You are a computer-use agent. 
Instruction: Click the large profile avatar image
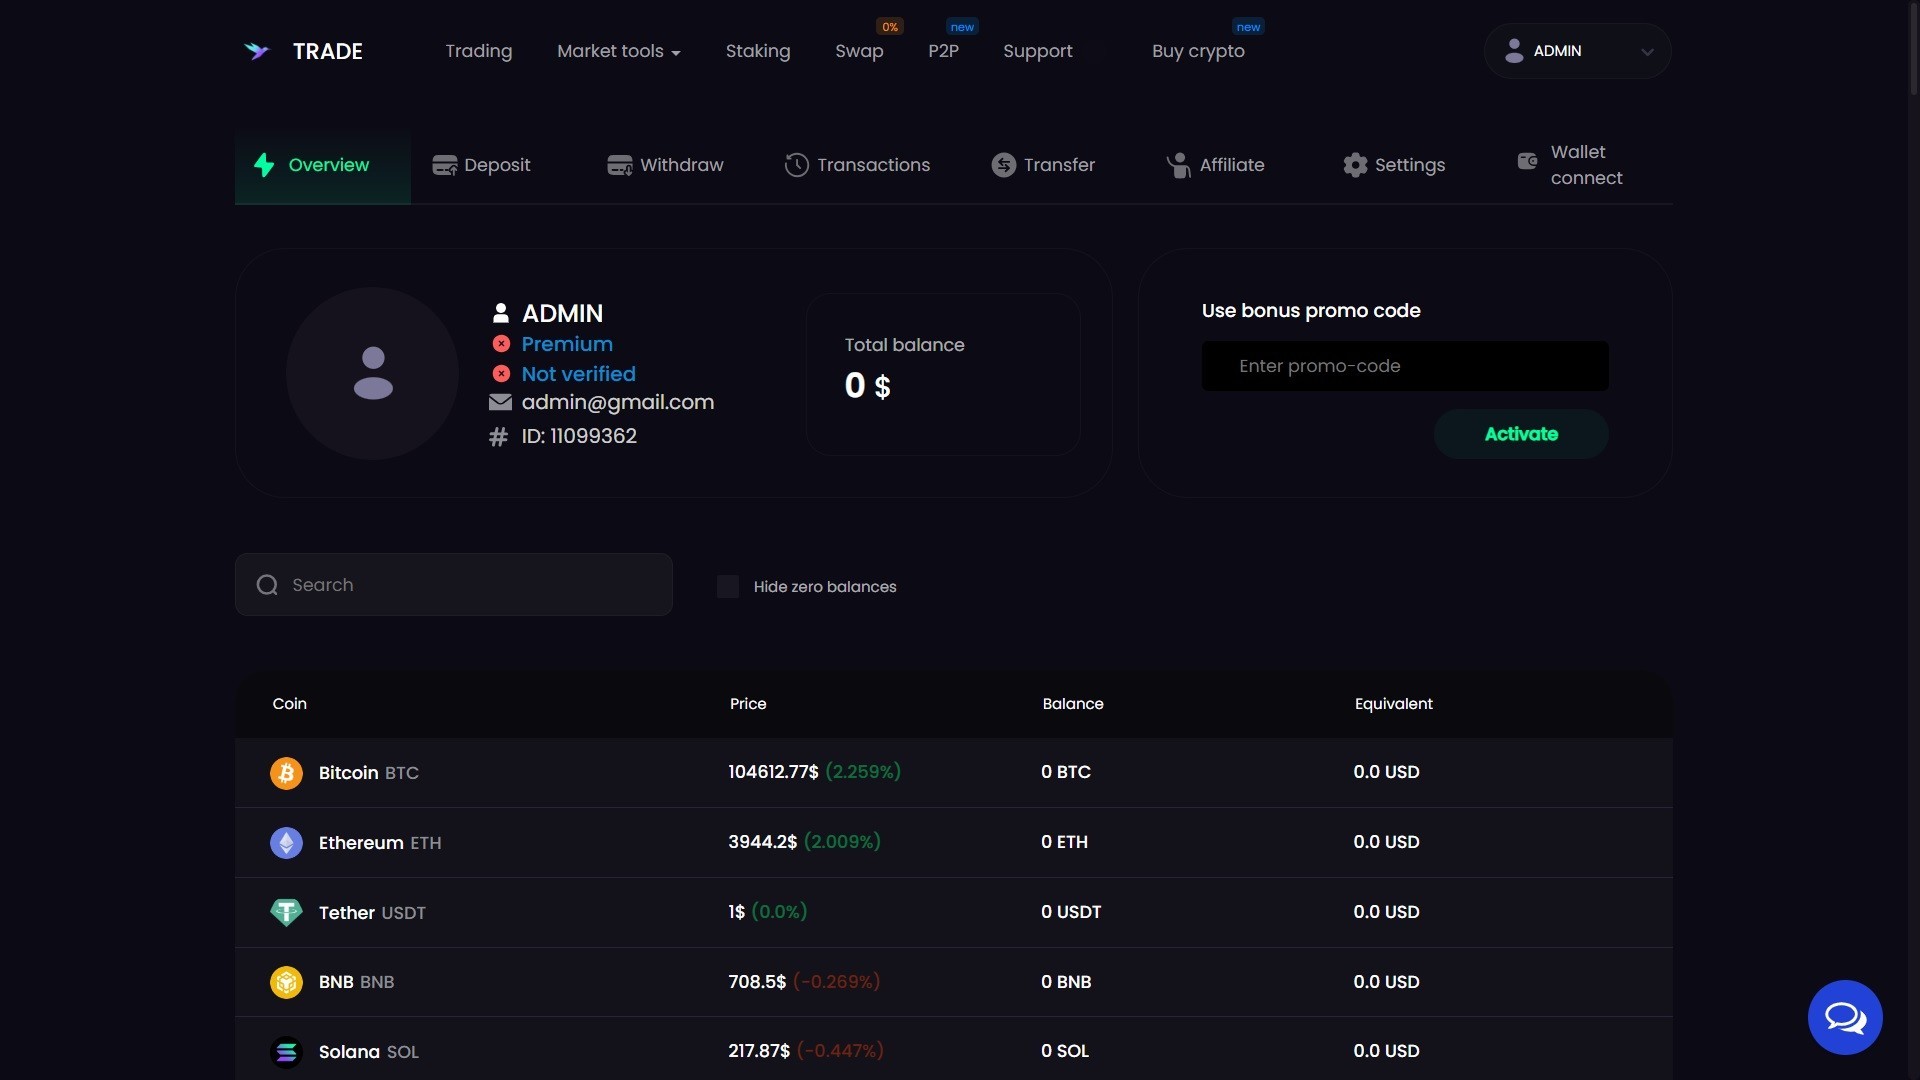[372, 373]
